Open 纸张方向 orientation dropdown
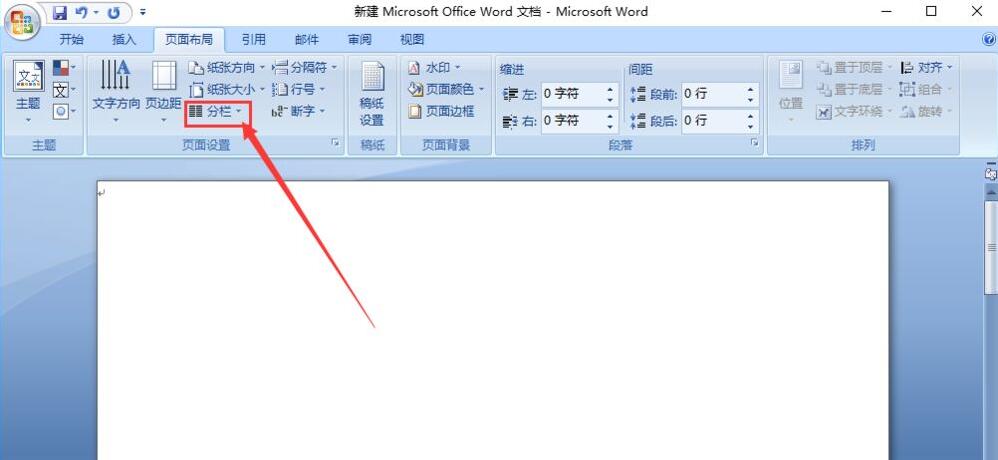Viewport: 998px width, 460px height. tap(227, 67)
